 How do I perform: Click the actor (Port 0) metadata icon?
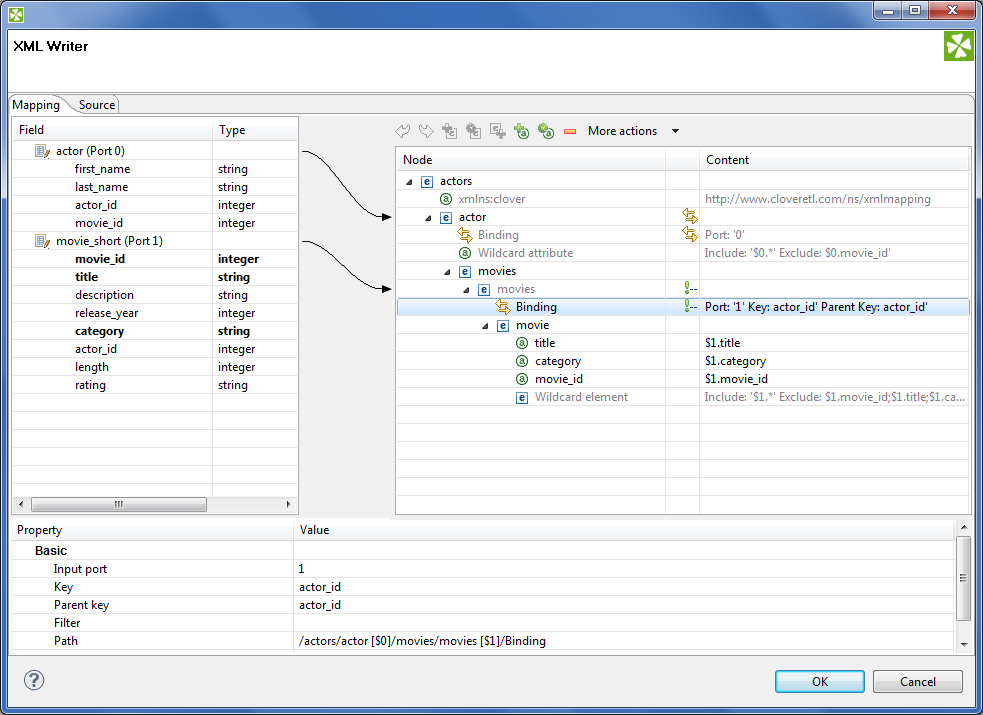point(42,151)
